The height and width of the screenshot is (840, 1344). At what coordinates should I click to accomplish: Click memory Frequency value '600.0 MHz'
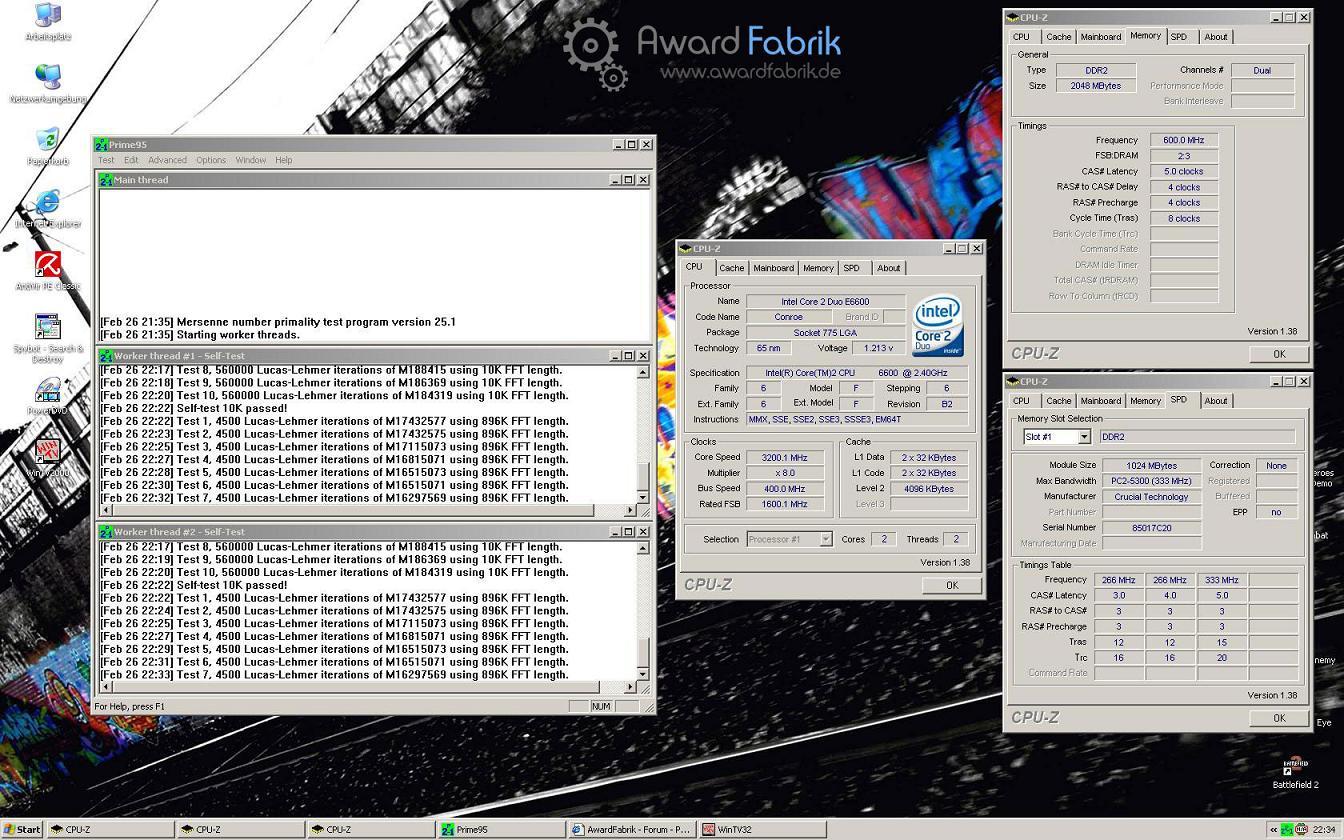point(1184,140)
